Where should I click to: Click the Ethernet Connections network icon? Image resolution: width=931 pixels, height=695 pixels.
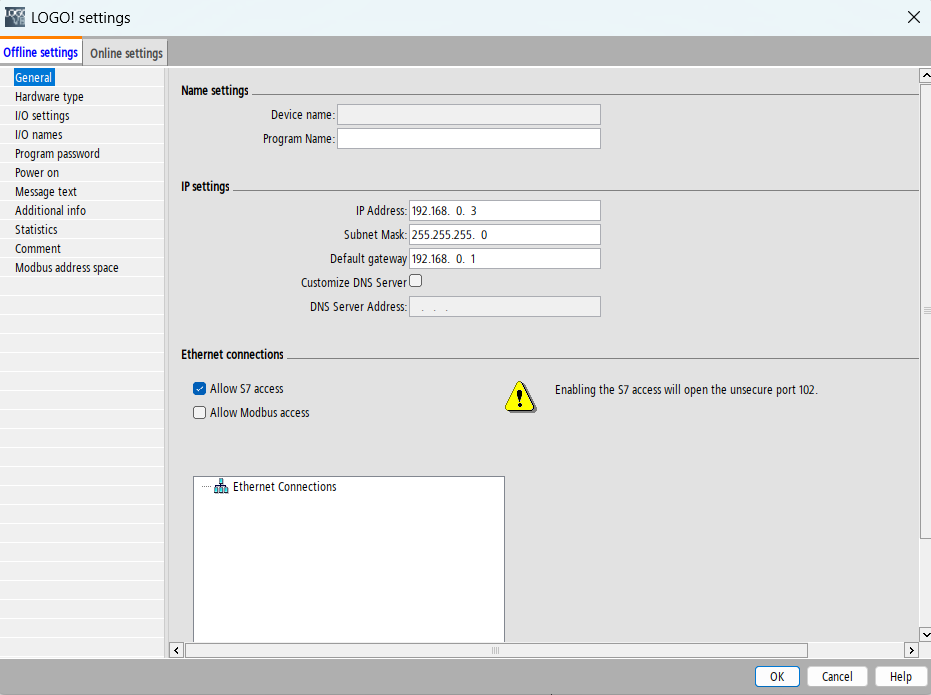[x=221, y=487]
